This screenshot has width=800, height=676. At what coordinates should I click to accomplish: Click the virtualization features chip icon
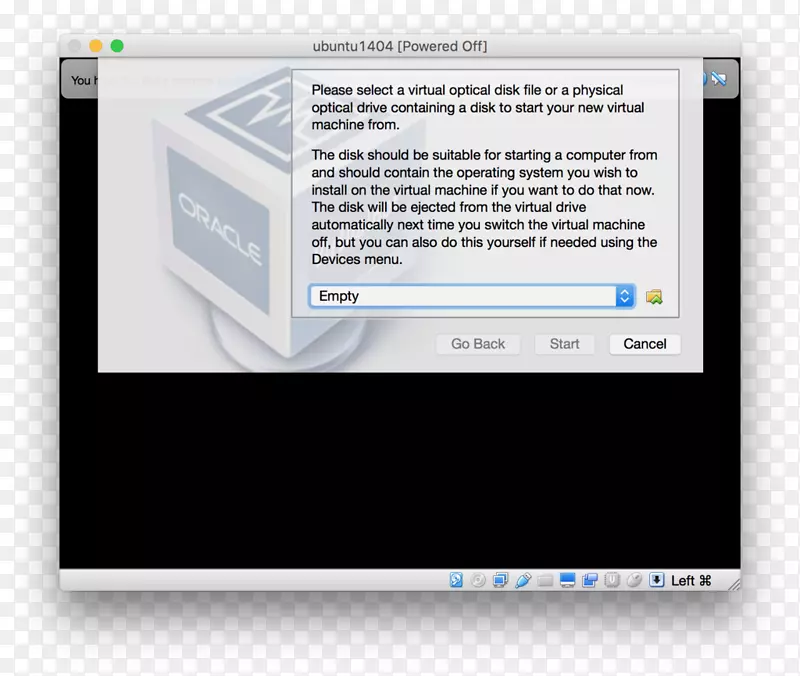[610, 579]
